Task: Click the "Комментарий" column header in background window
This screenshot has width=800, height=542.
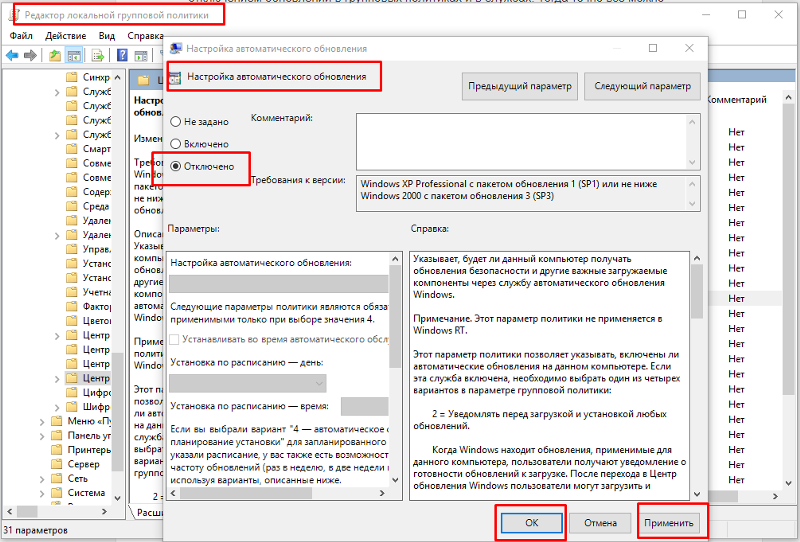Action: click(x=737, y=100)
